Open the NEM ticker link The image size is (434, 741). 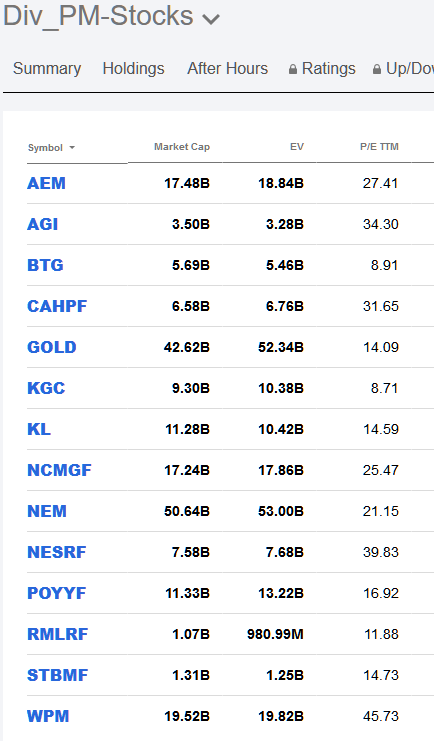click(47, 511)
